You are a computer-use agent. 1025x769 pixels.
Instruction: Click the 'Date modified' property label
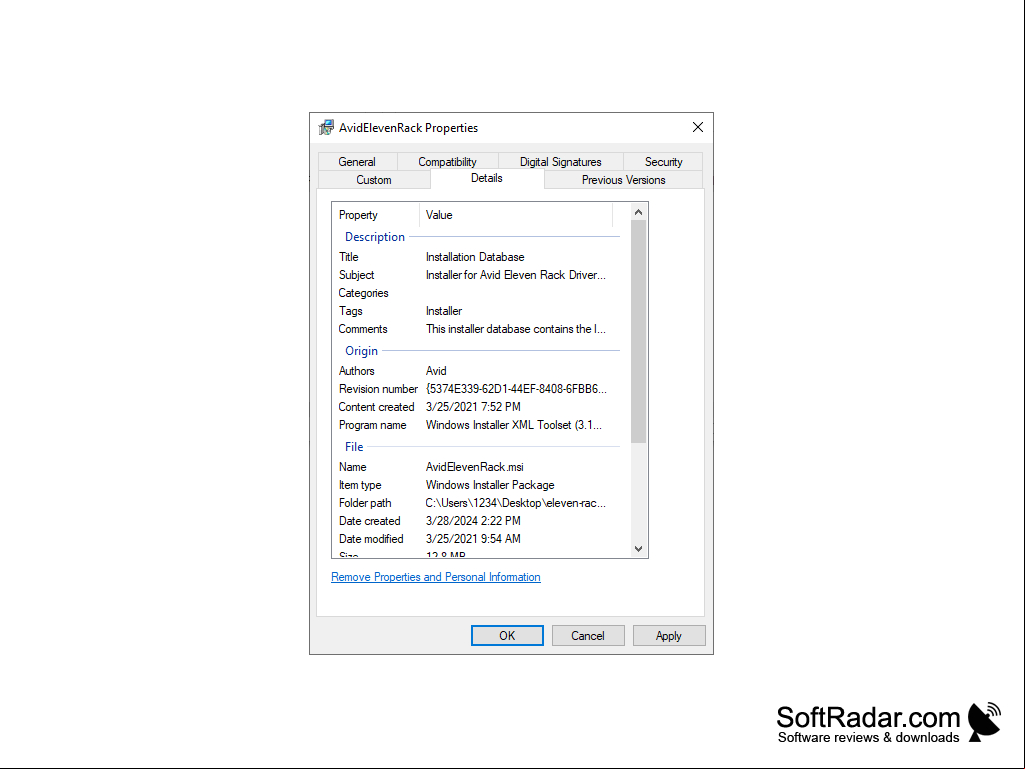[x=371, y=539]
